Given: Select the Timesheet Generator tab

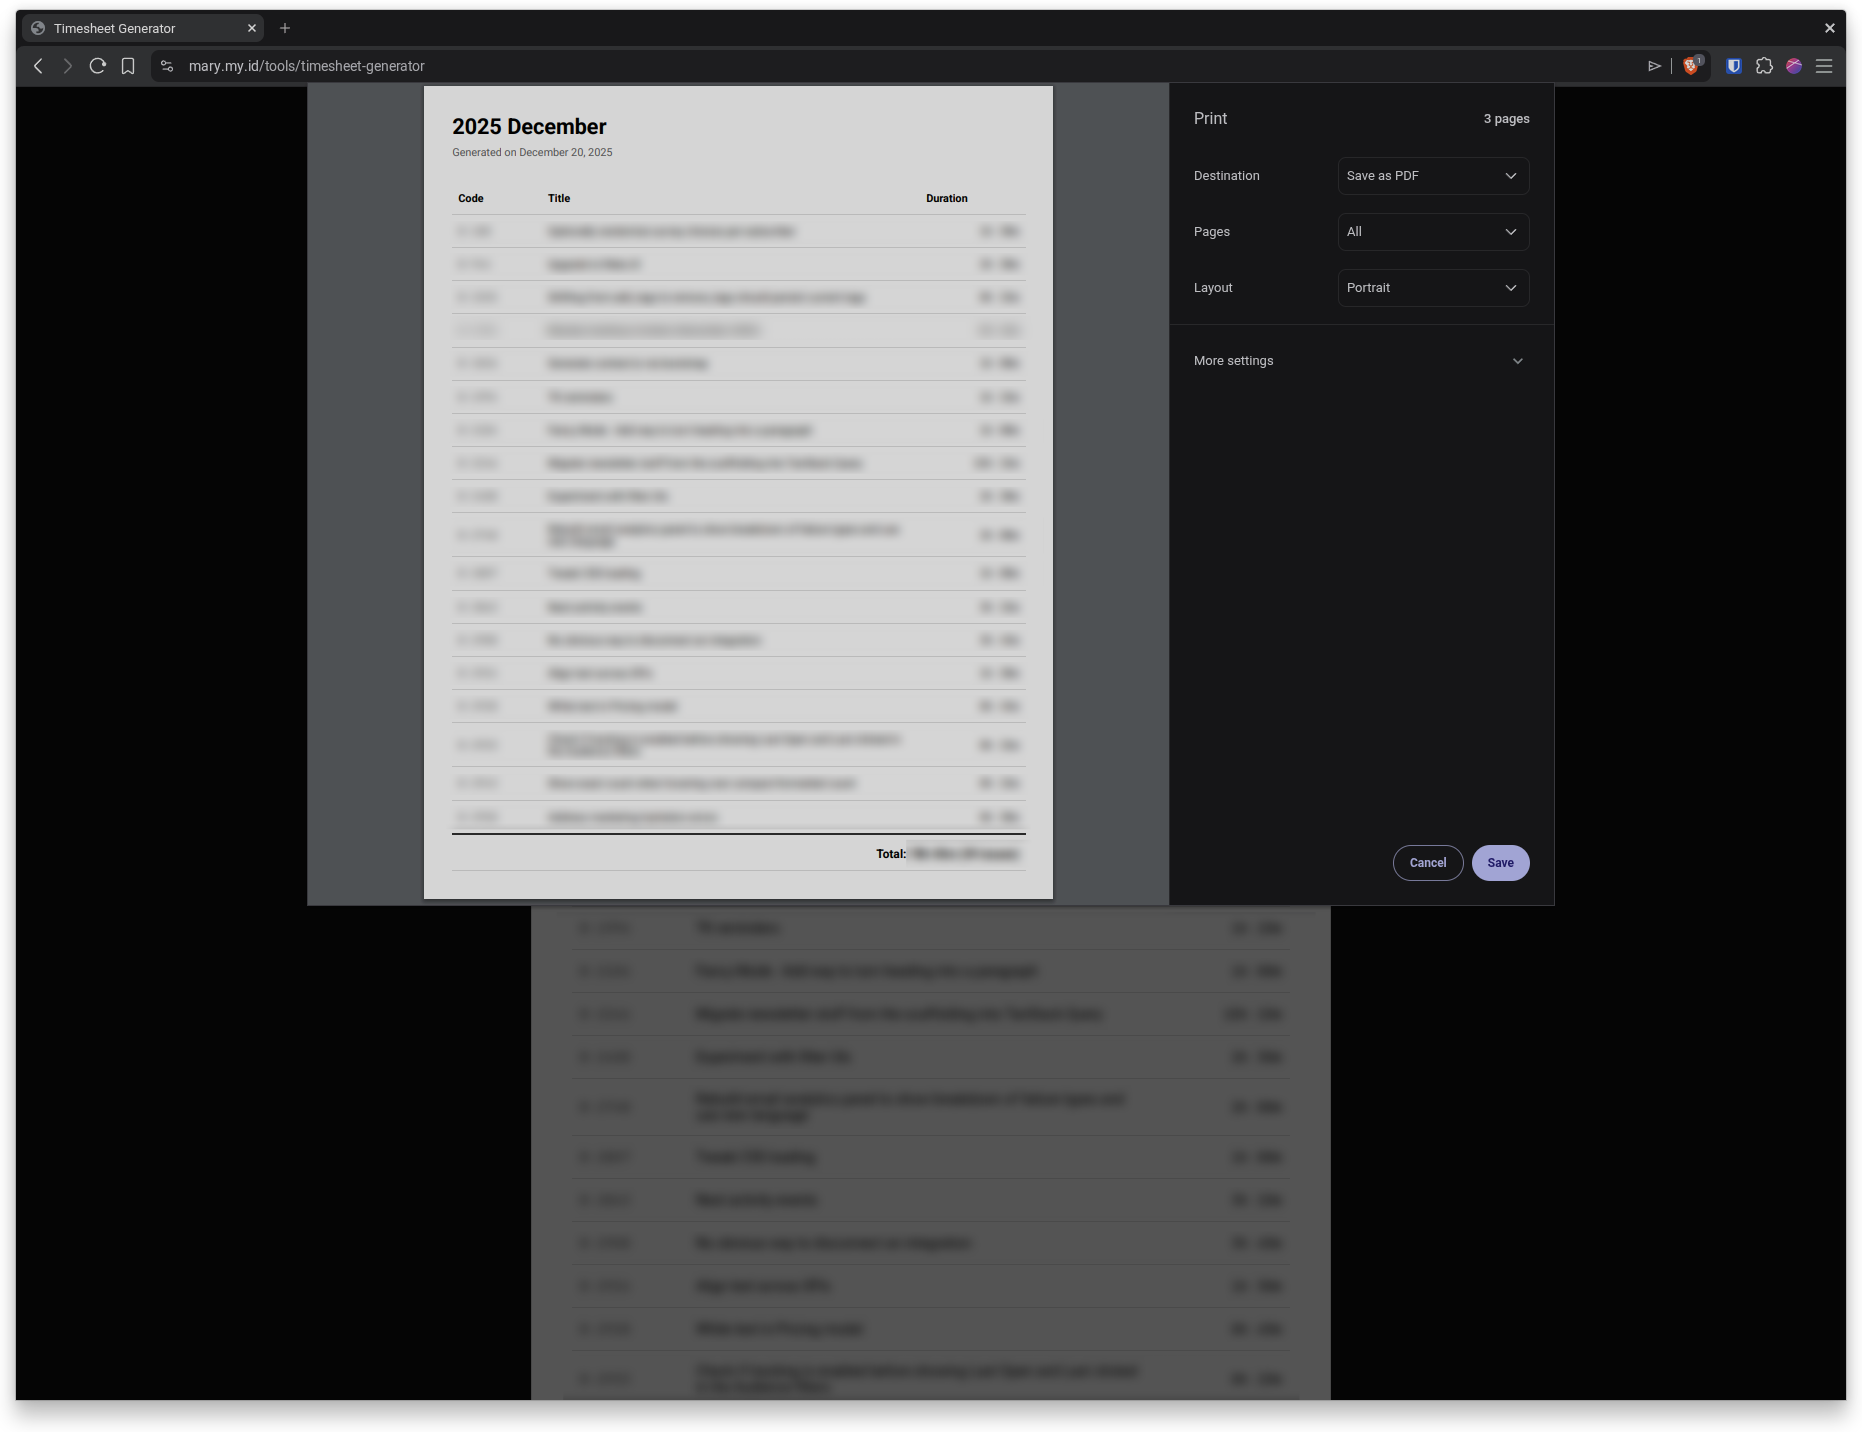Looking at the screenshot, I should point(130,28).
